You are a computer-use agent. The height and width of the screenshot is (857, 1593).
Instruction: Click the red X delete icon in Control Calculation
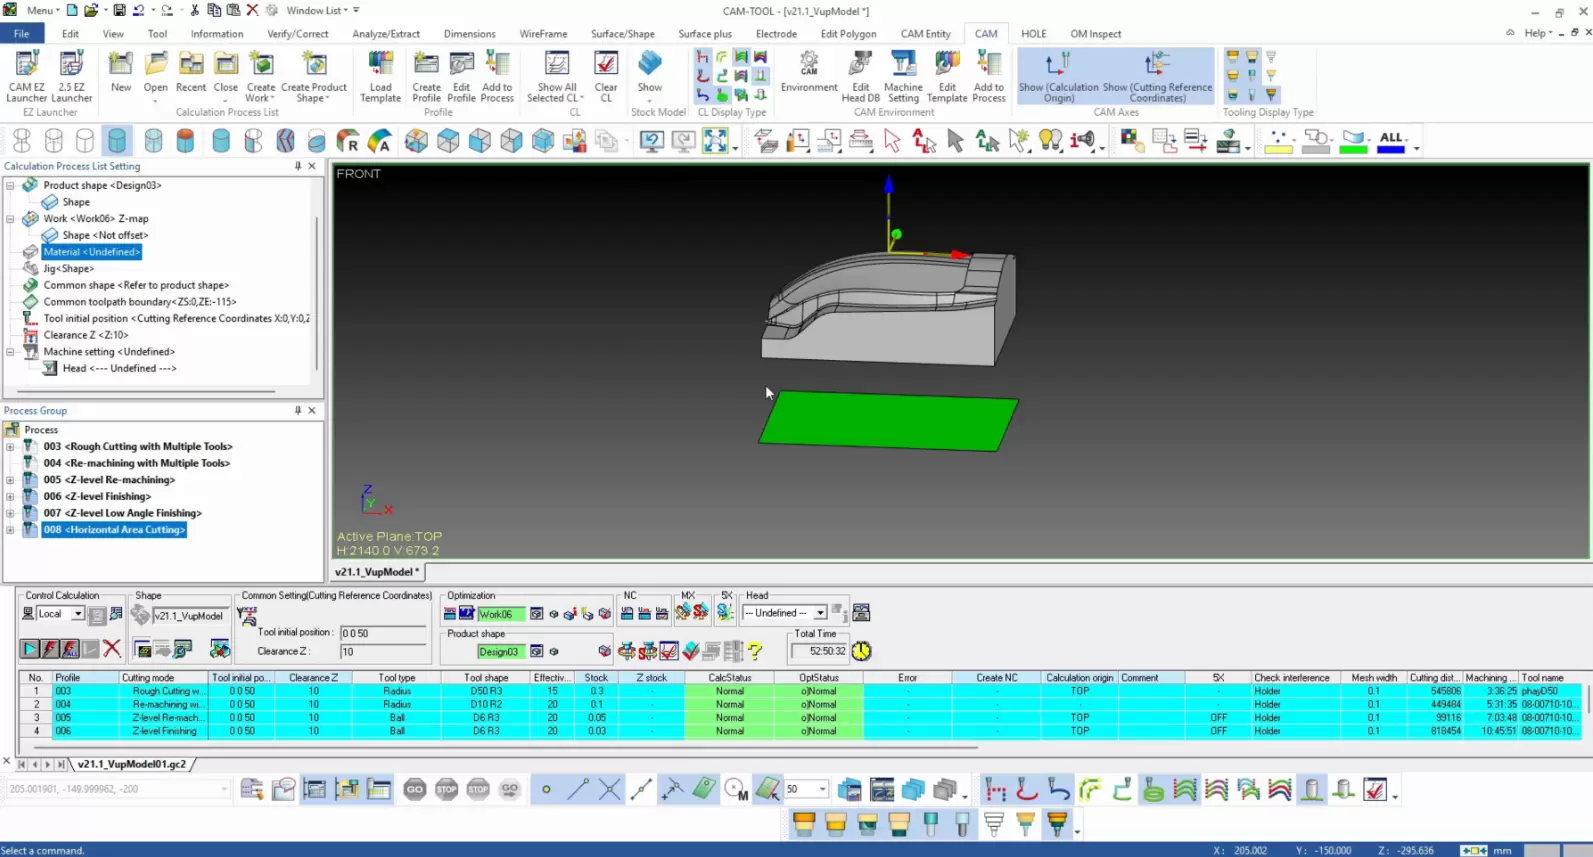pyautogui.click(x=112, y=649)
